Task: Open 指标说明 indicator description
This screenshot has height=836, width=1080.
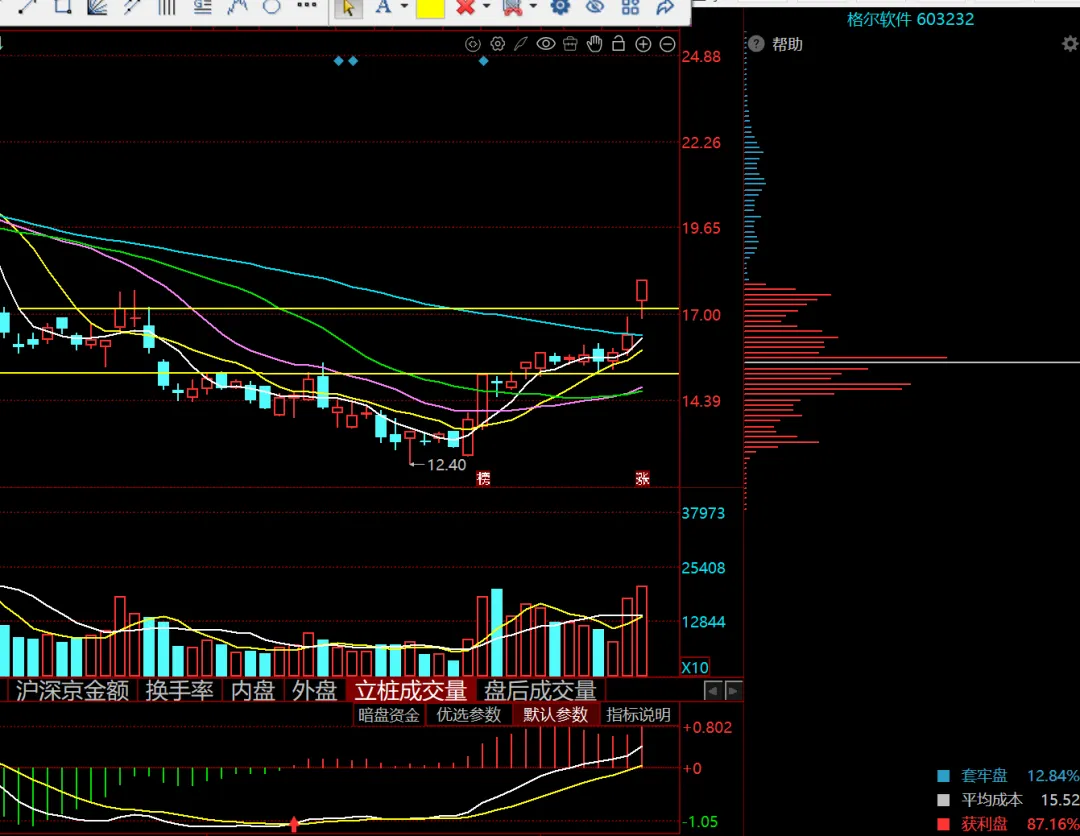Action: coord(638,715)
